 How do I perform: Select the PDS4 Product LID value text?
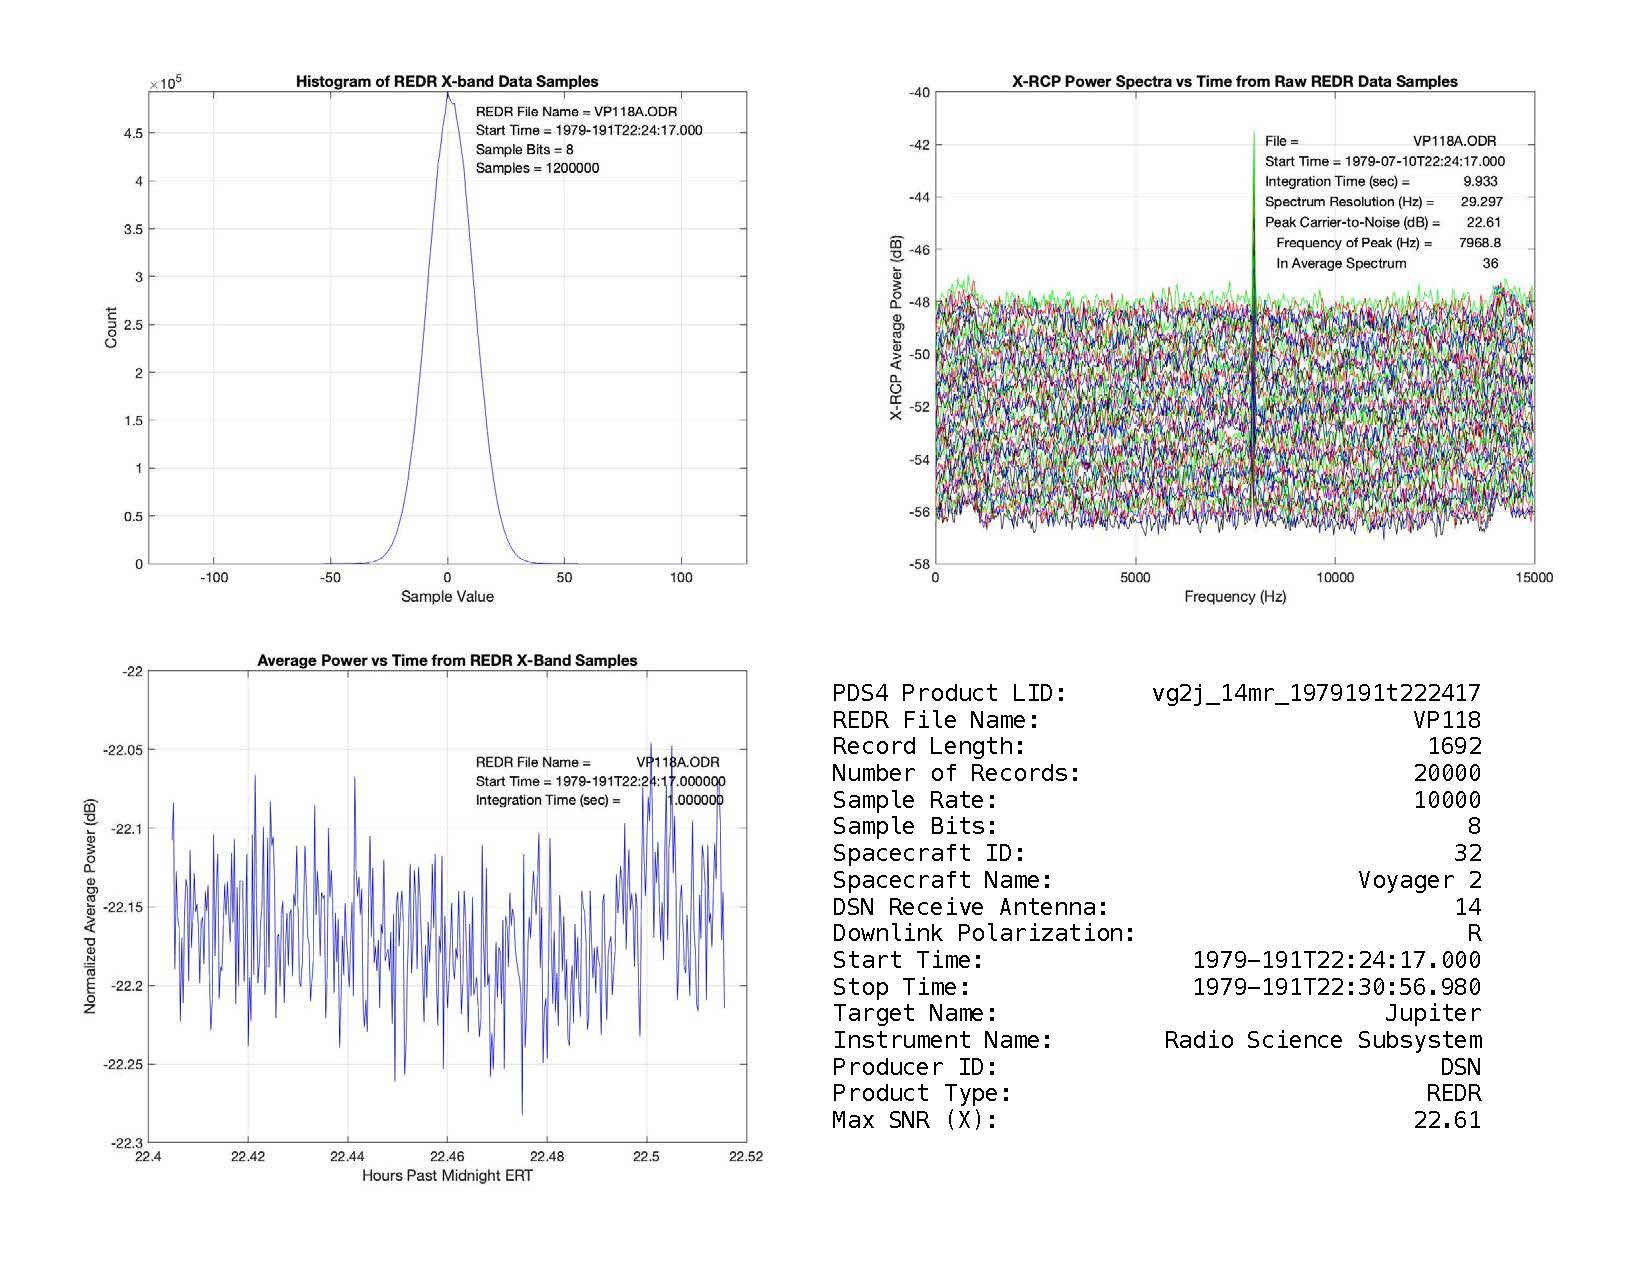(1316, 693)
